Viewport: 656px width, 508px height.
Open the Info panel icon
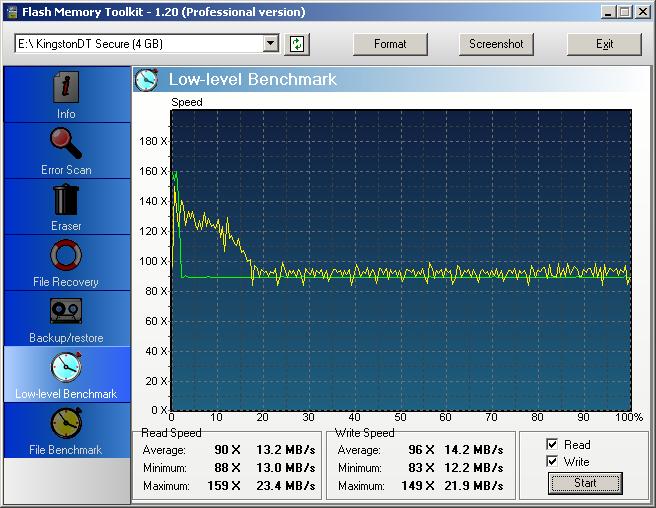tap(66, 90)
